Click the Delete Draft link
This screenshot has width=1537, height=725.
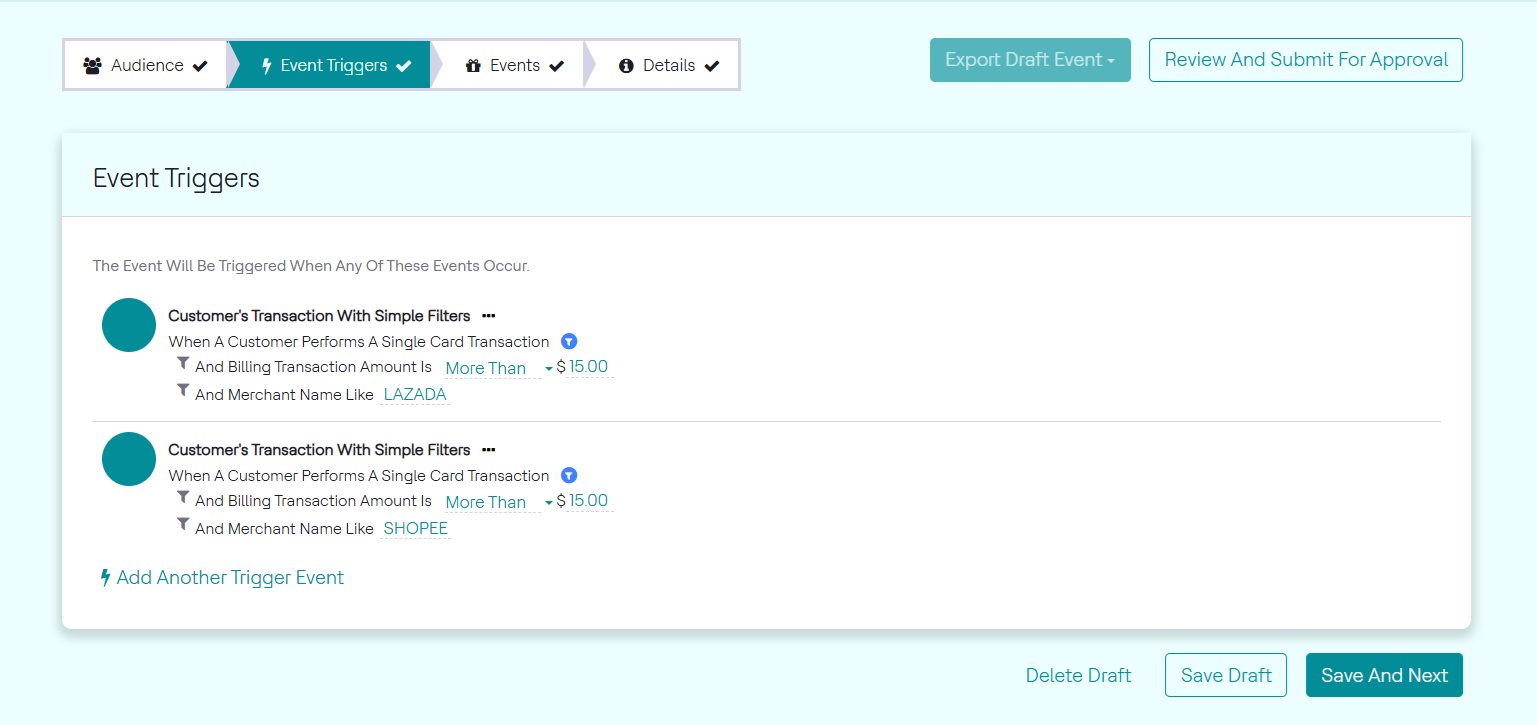(x=1078, y=675)
